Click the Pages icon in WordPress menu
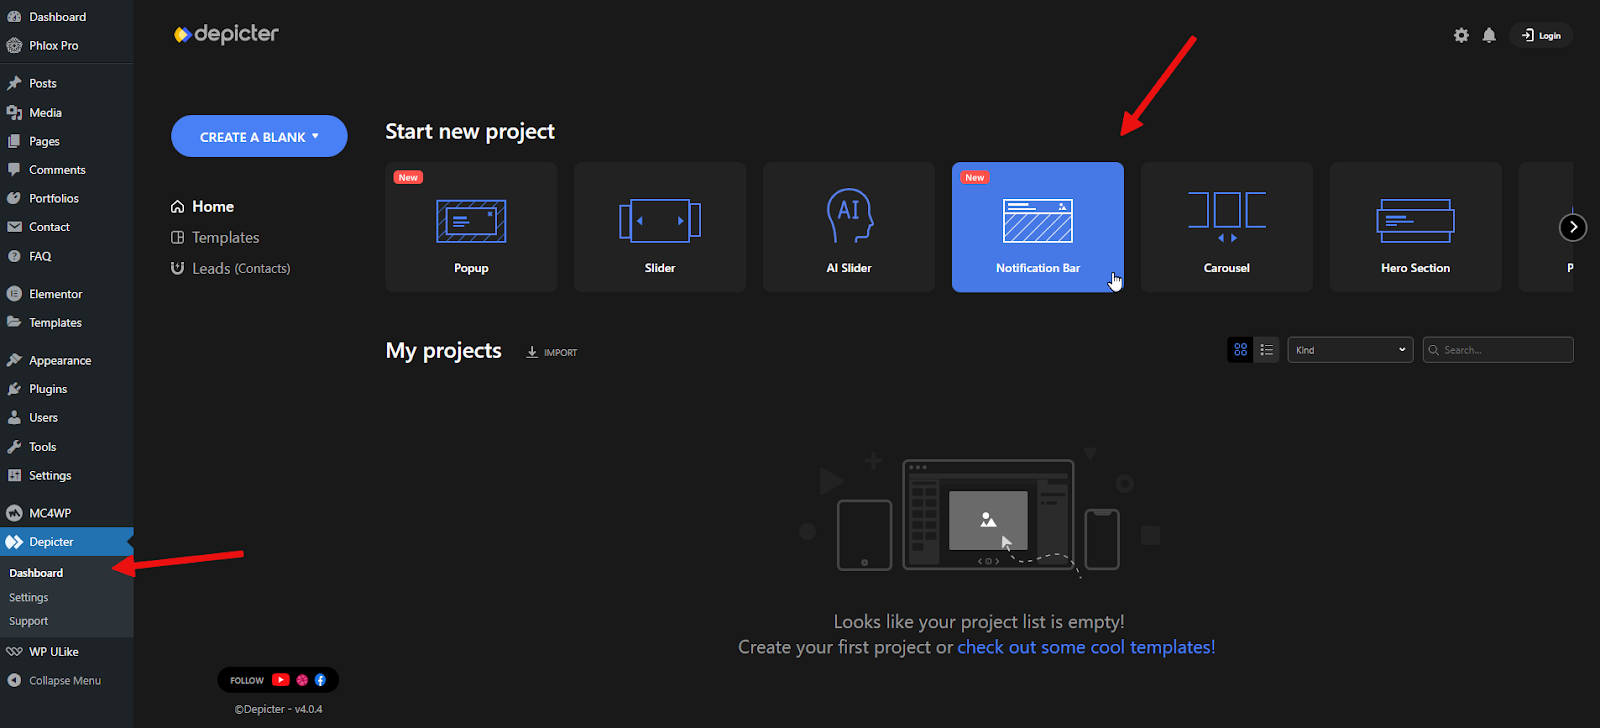This screenshot has width=1600, height=728. 14,141
